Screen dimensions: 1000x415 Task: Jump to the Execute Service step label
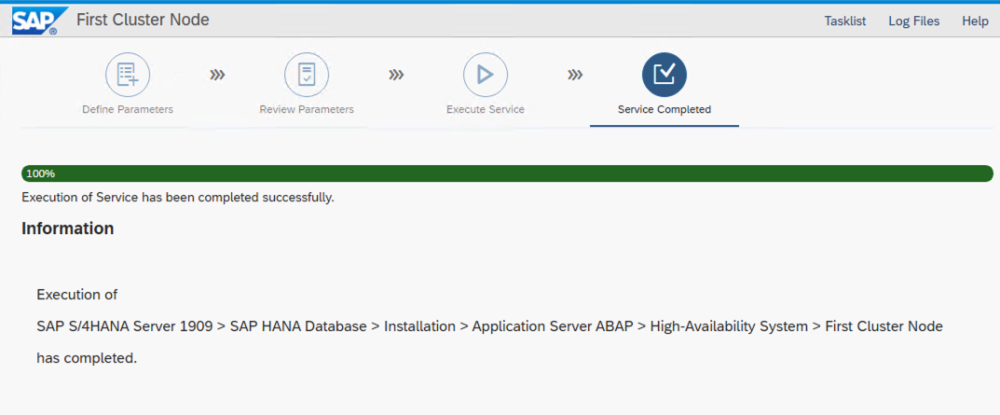pos(485,109)
